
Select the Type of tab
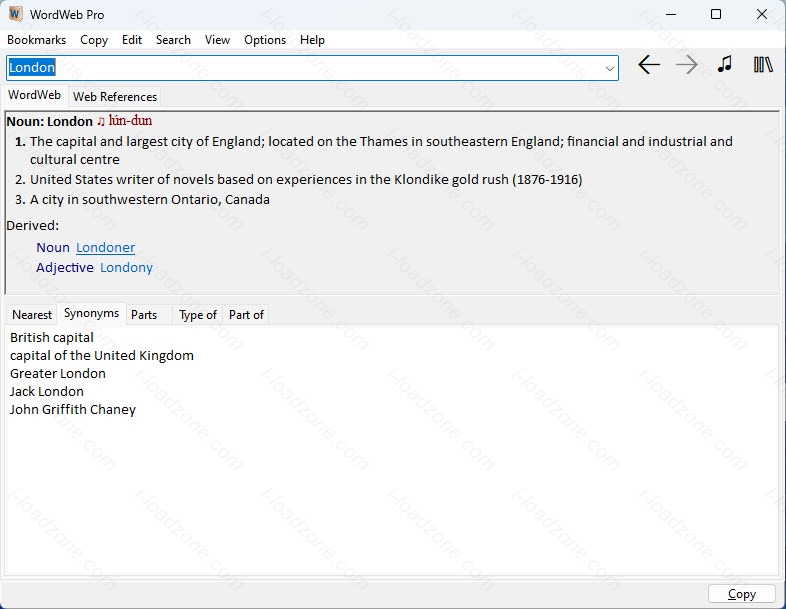198,315
